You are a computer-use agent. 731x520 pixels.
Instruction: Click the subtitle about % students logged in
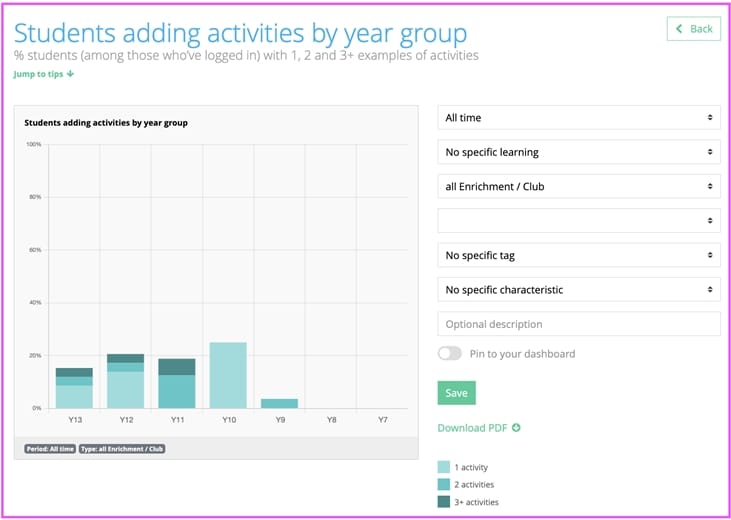click(246, 55)
